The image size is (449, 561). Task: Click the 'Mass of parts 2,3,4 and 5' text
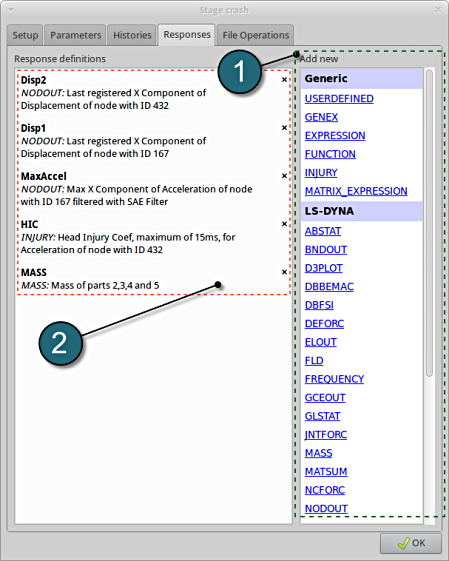[x=105, y=286]
